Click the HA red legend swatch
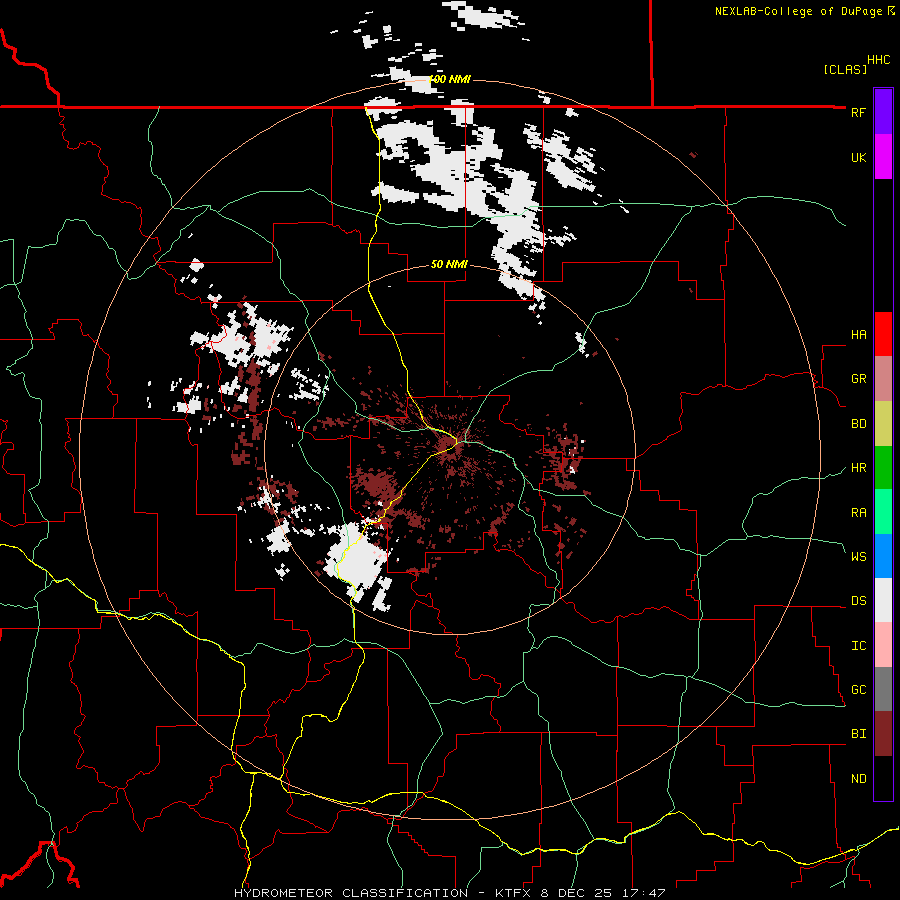The image size is (900, 900). click(883, 334)
